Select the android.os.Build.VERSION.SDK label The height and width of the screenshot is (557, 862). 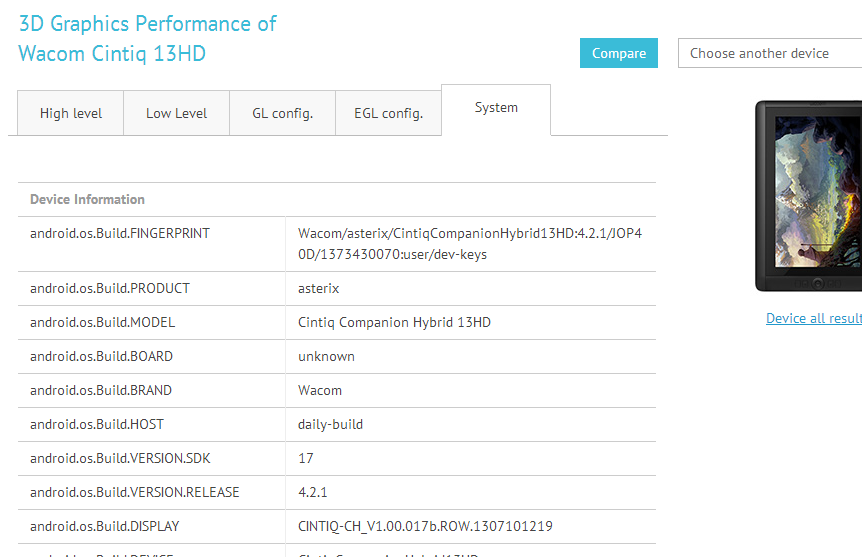[x=120, y=459]
